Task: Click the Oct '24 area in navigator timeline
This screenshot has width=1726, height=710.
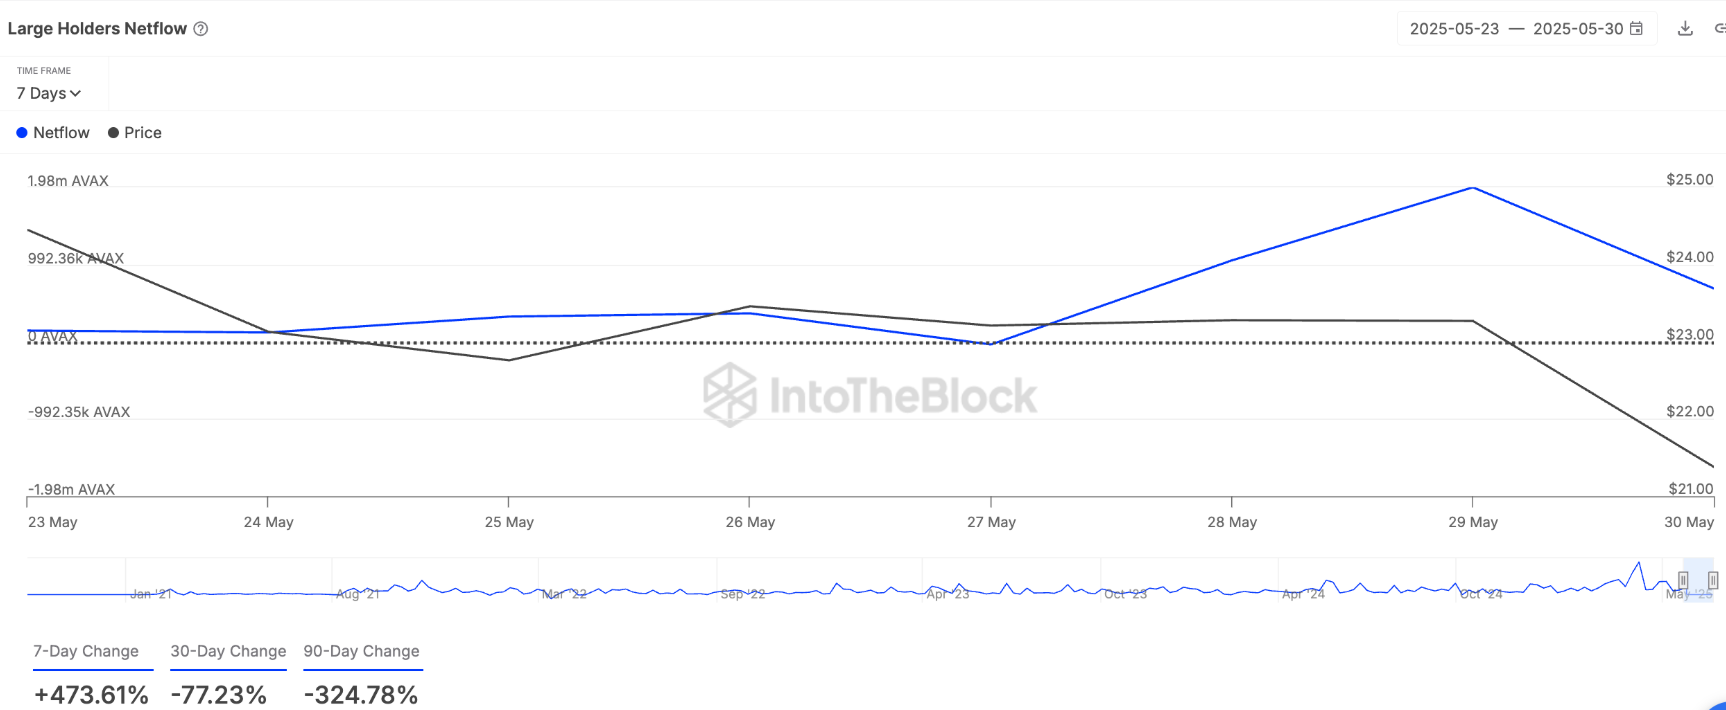Action: pyautogui.click(x=1481, y=594)
